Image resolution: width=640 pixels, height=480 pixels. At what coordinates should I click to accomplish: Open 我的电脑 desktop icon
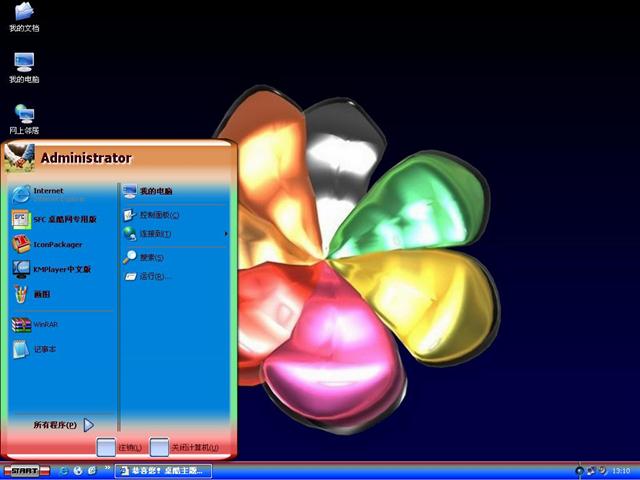(x=24, y=67)
